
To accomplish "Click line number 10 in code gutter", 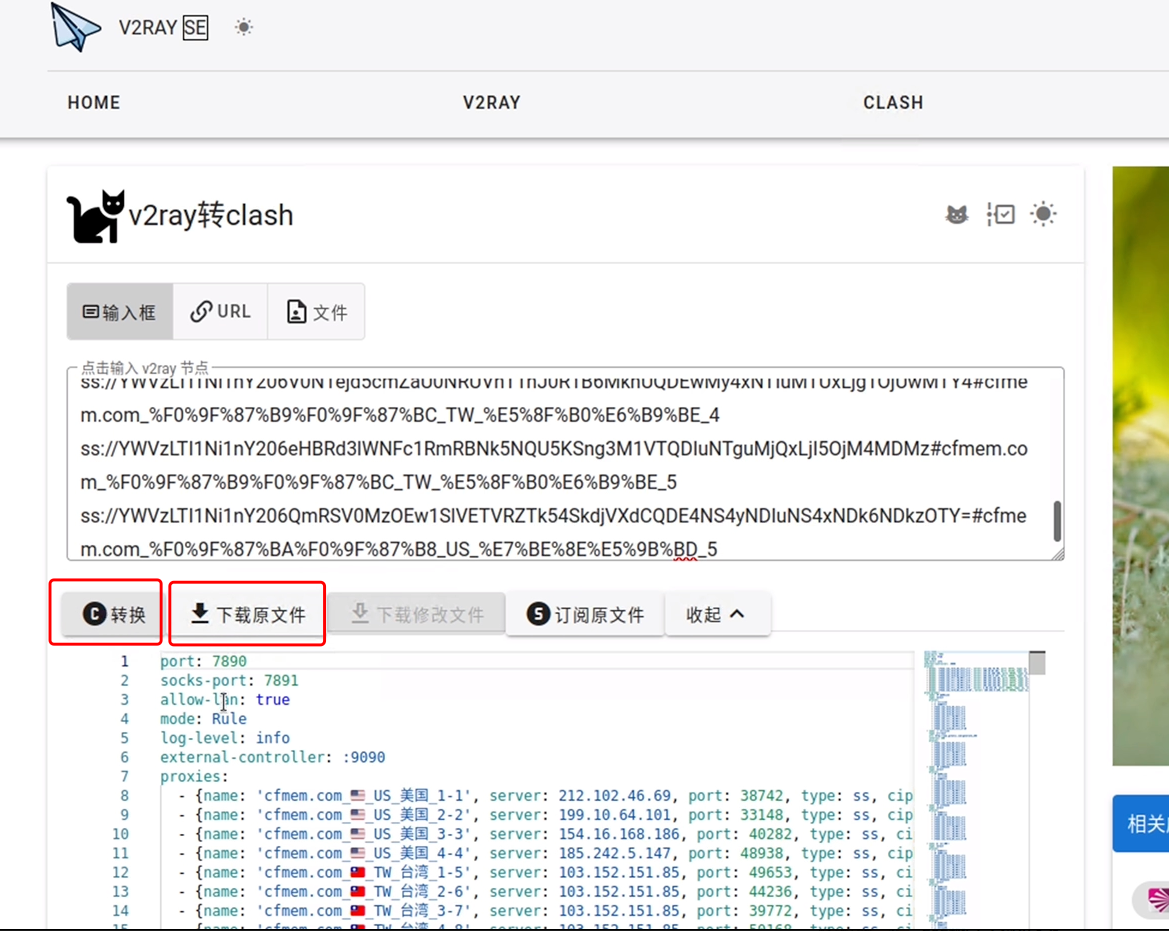I will [120, 834].
